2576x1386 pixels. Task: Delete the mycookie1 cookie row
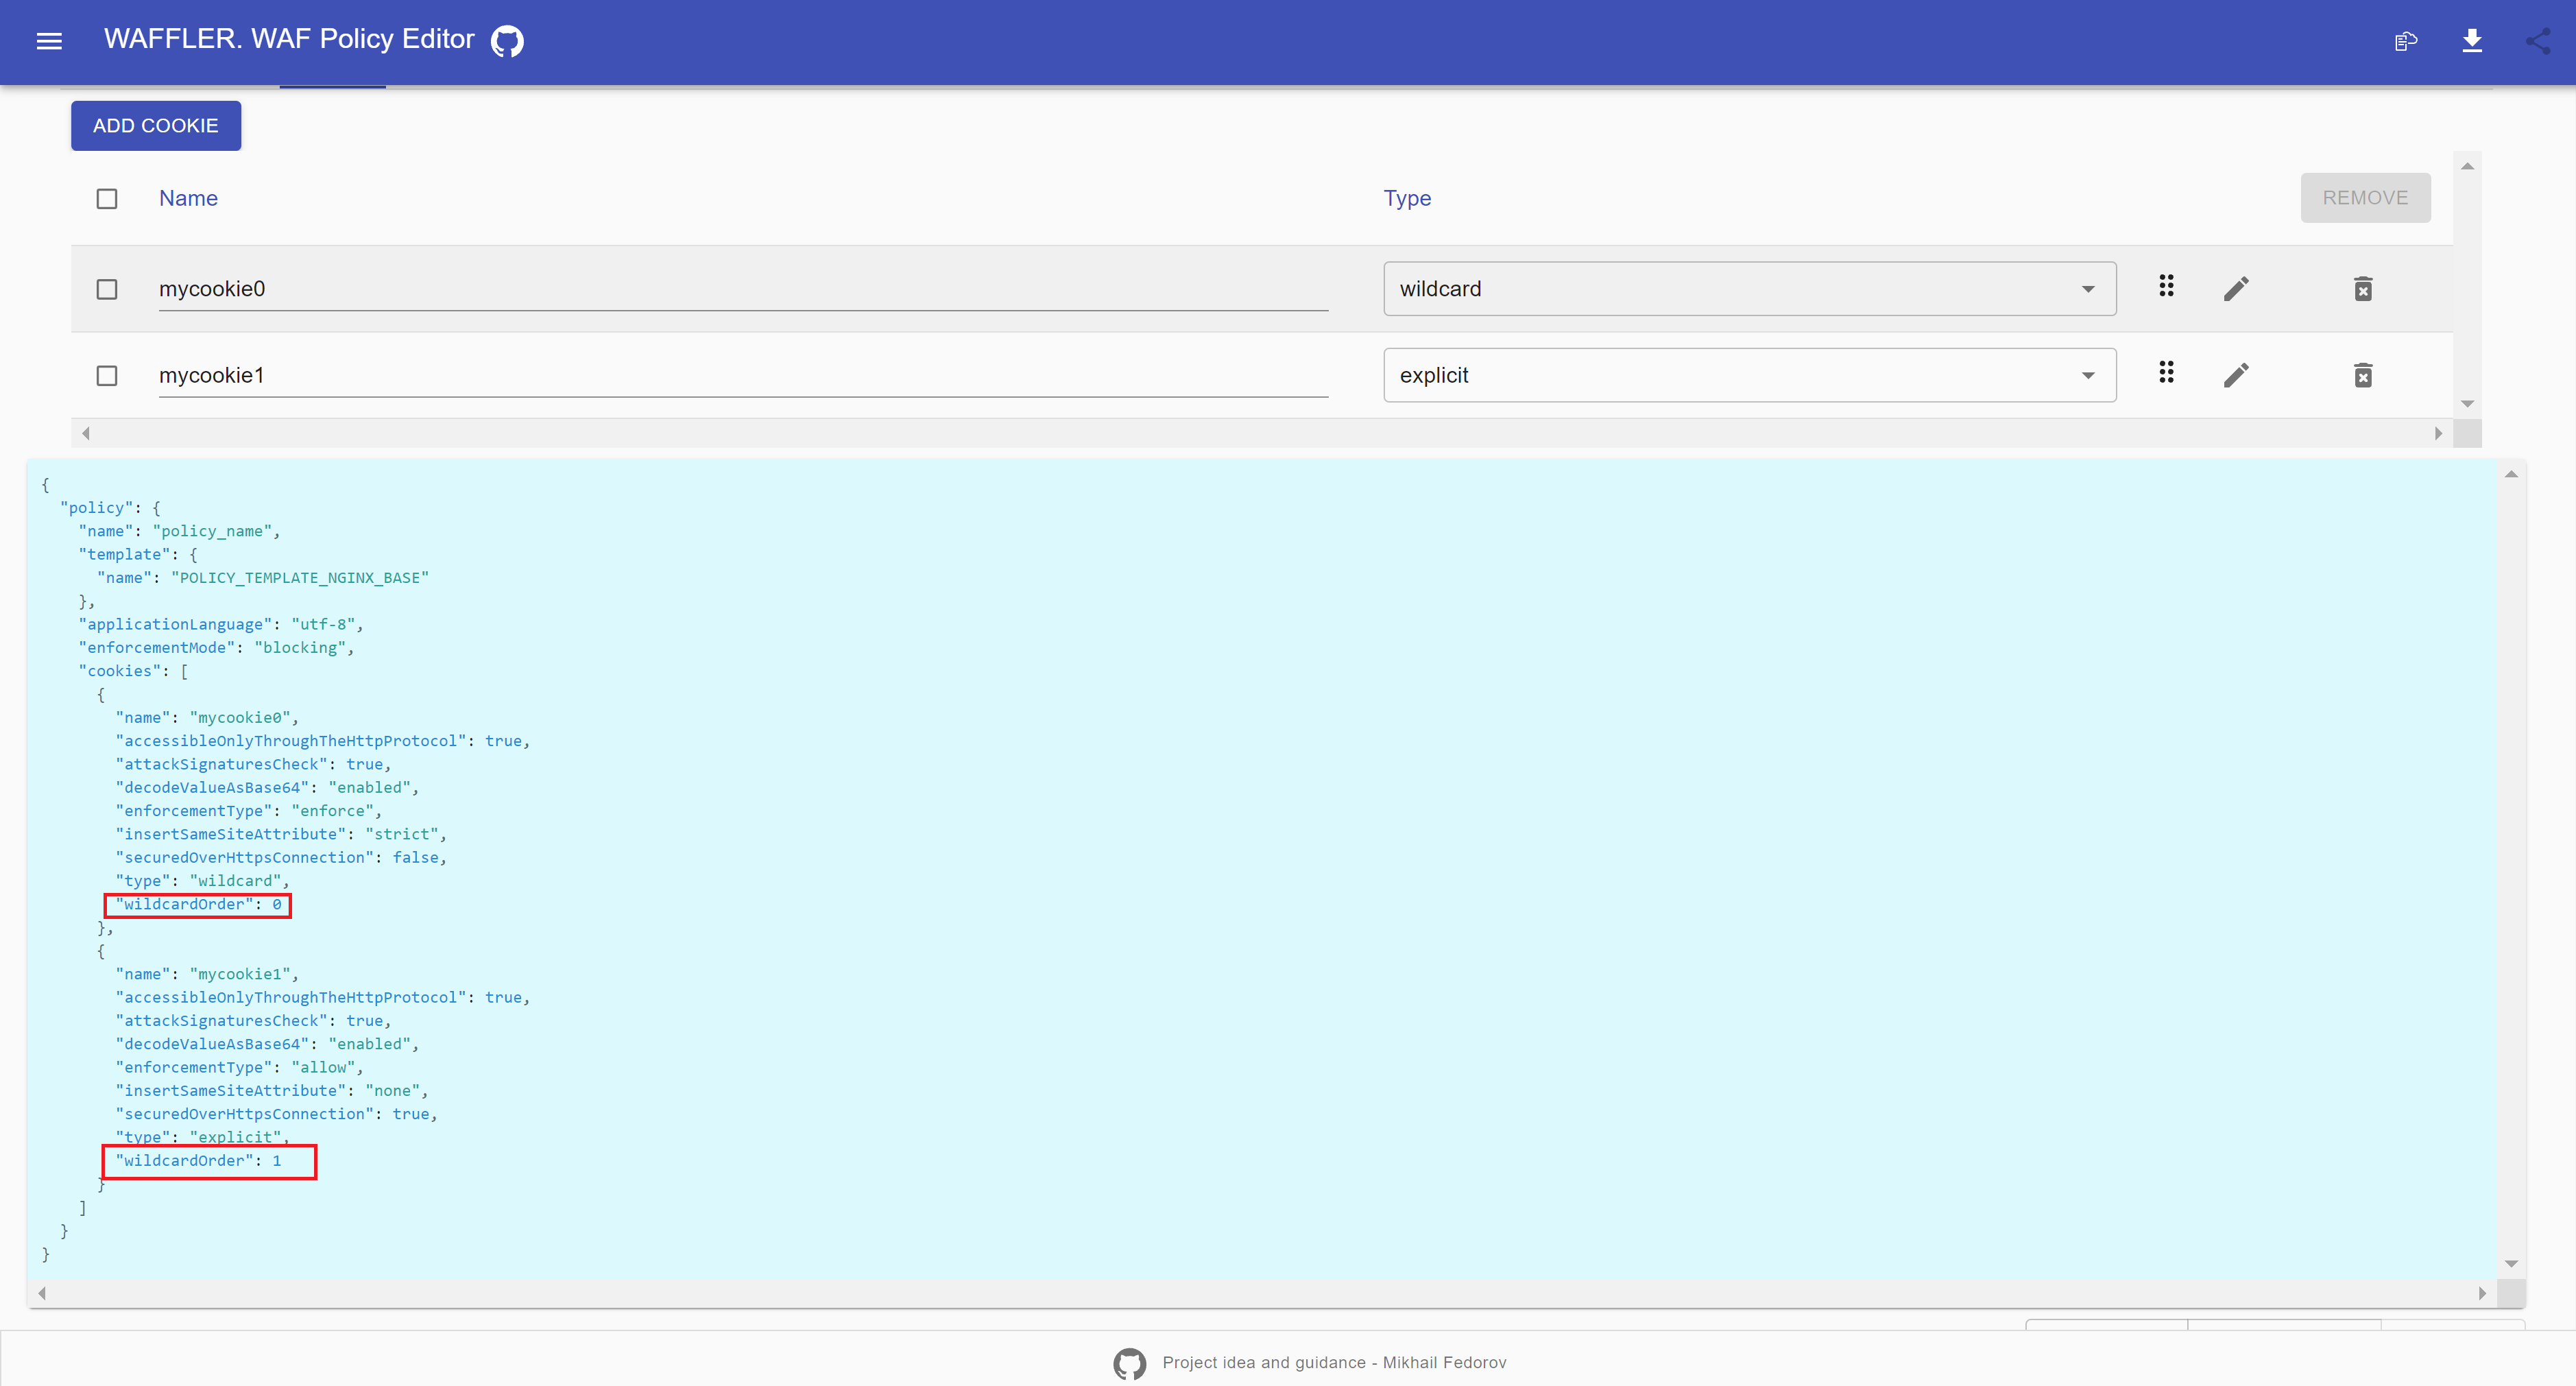[2363, 375]
